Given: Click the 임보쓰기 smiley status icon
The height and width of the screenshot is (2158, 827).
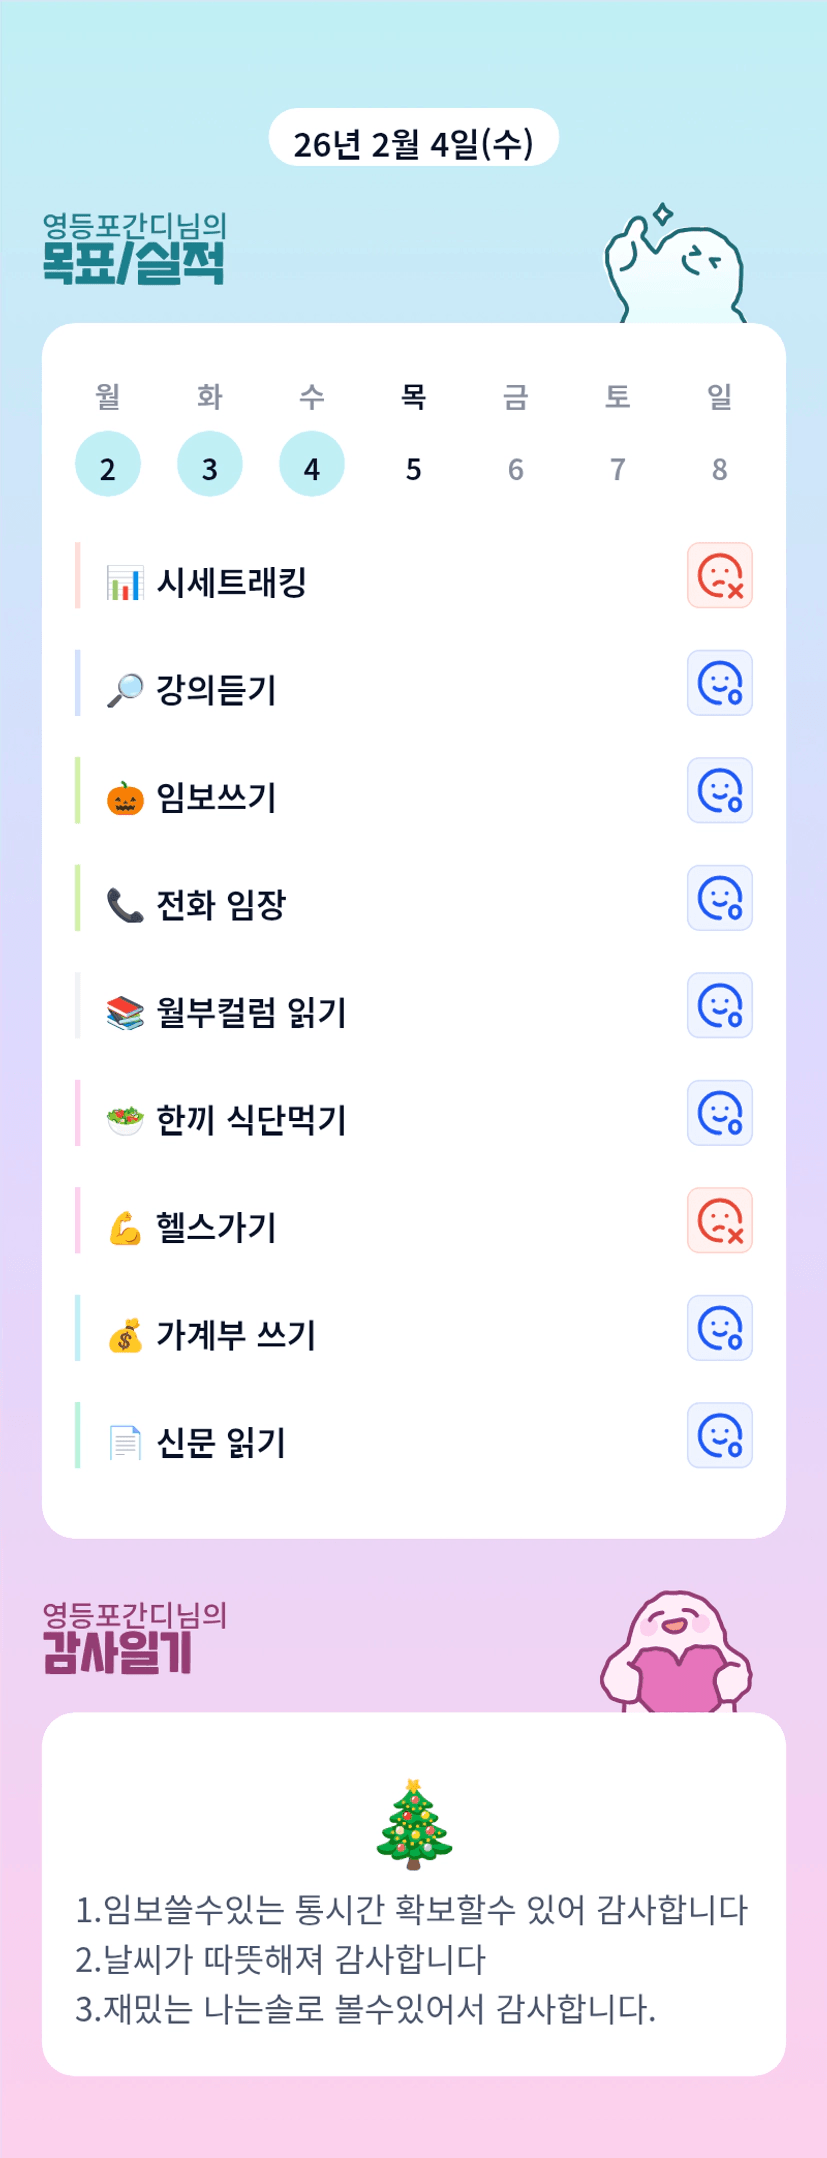Looking at the screenshot, I should coord(719,790).
